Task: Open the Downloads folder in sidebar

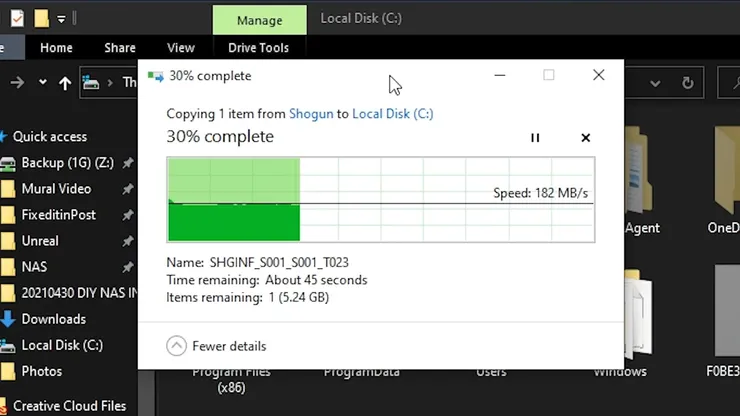Action: (x=53, y=319)
